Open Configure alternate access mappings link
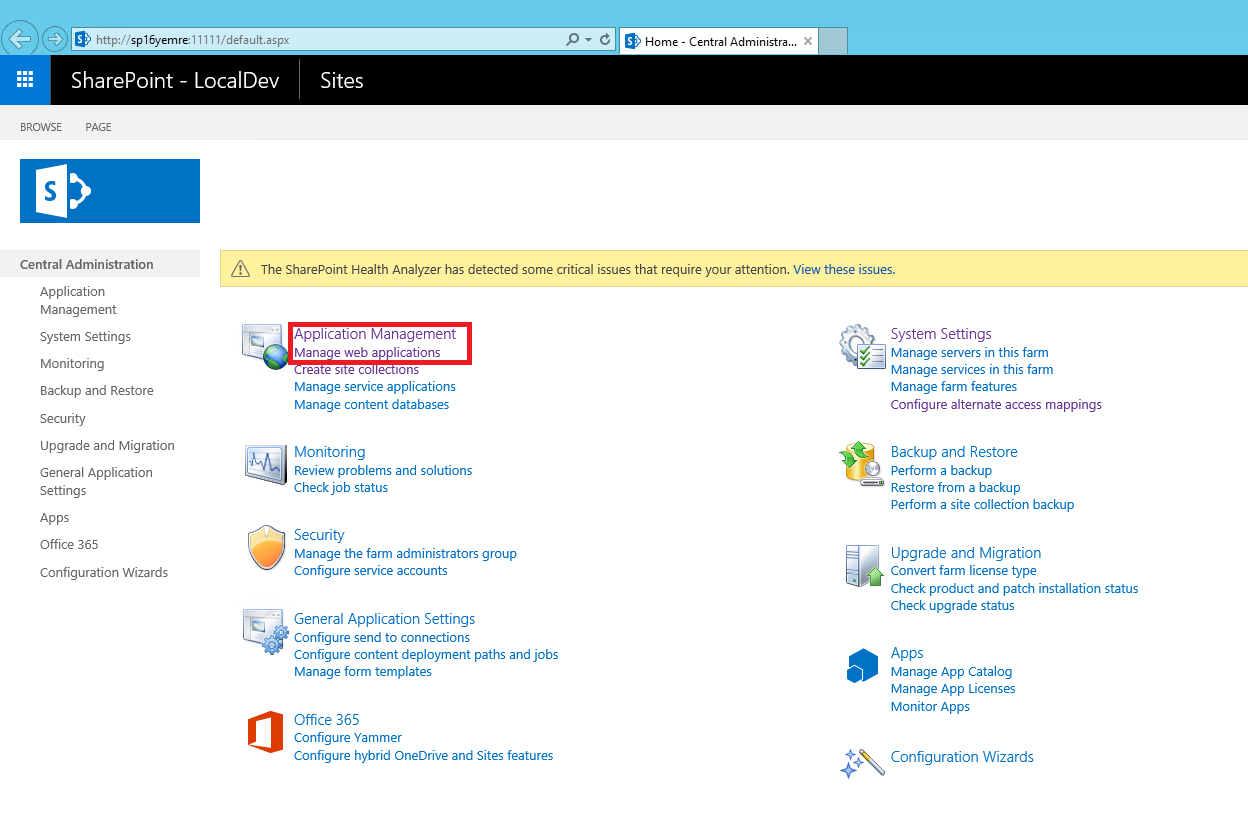Viewport: 1248px width, 813px height. pyautogui.click(x=996, y=405)
